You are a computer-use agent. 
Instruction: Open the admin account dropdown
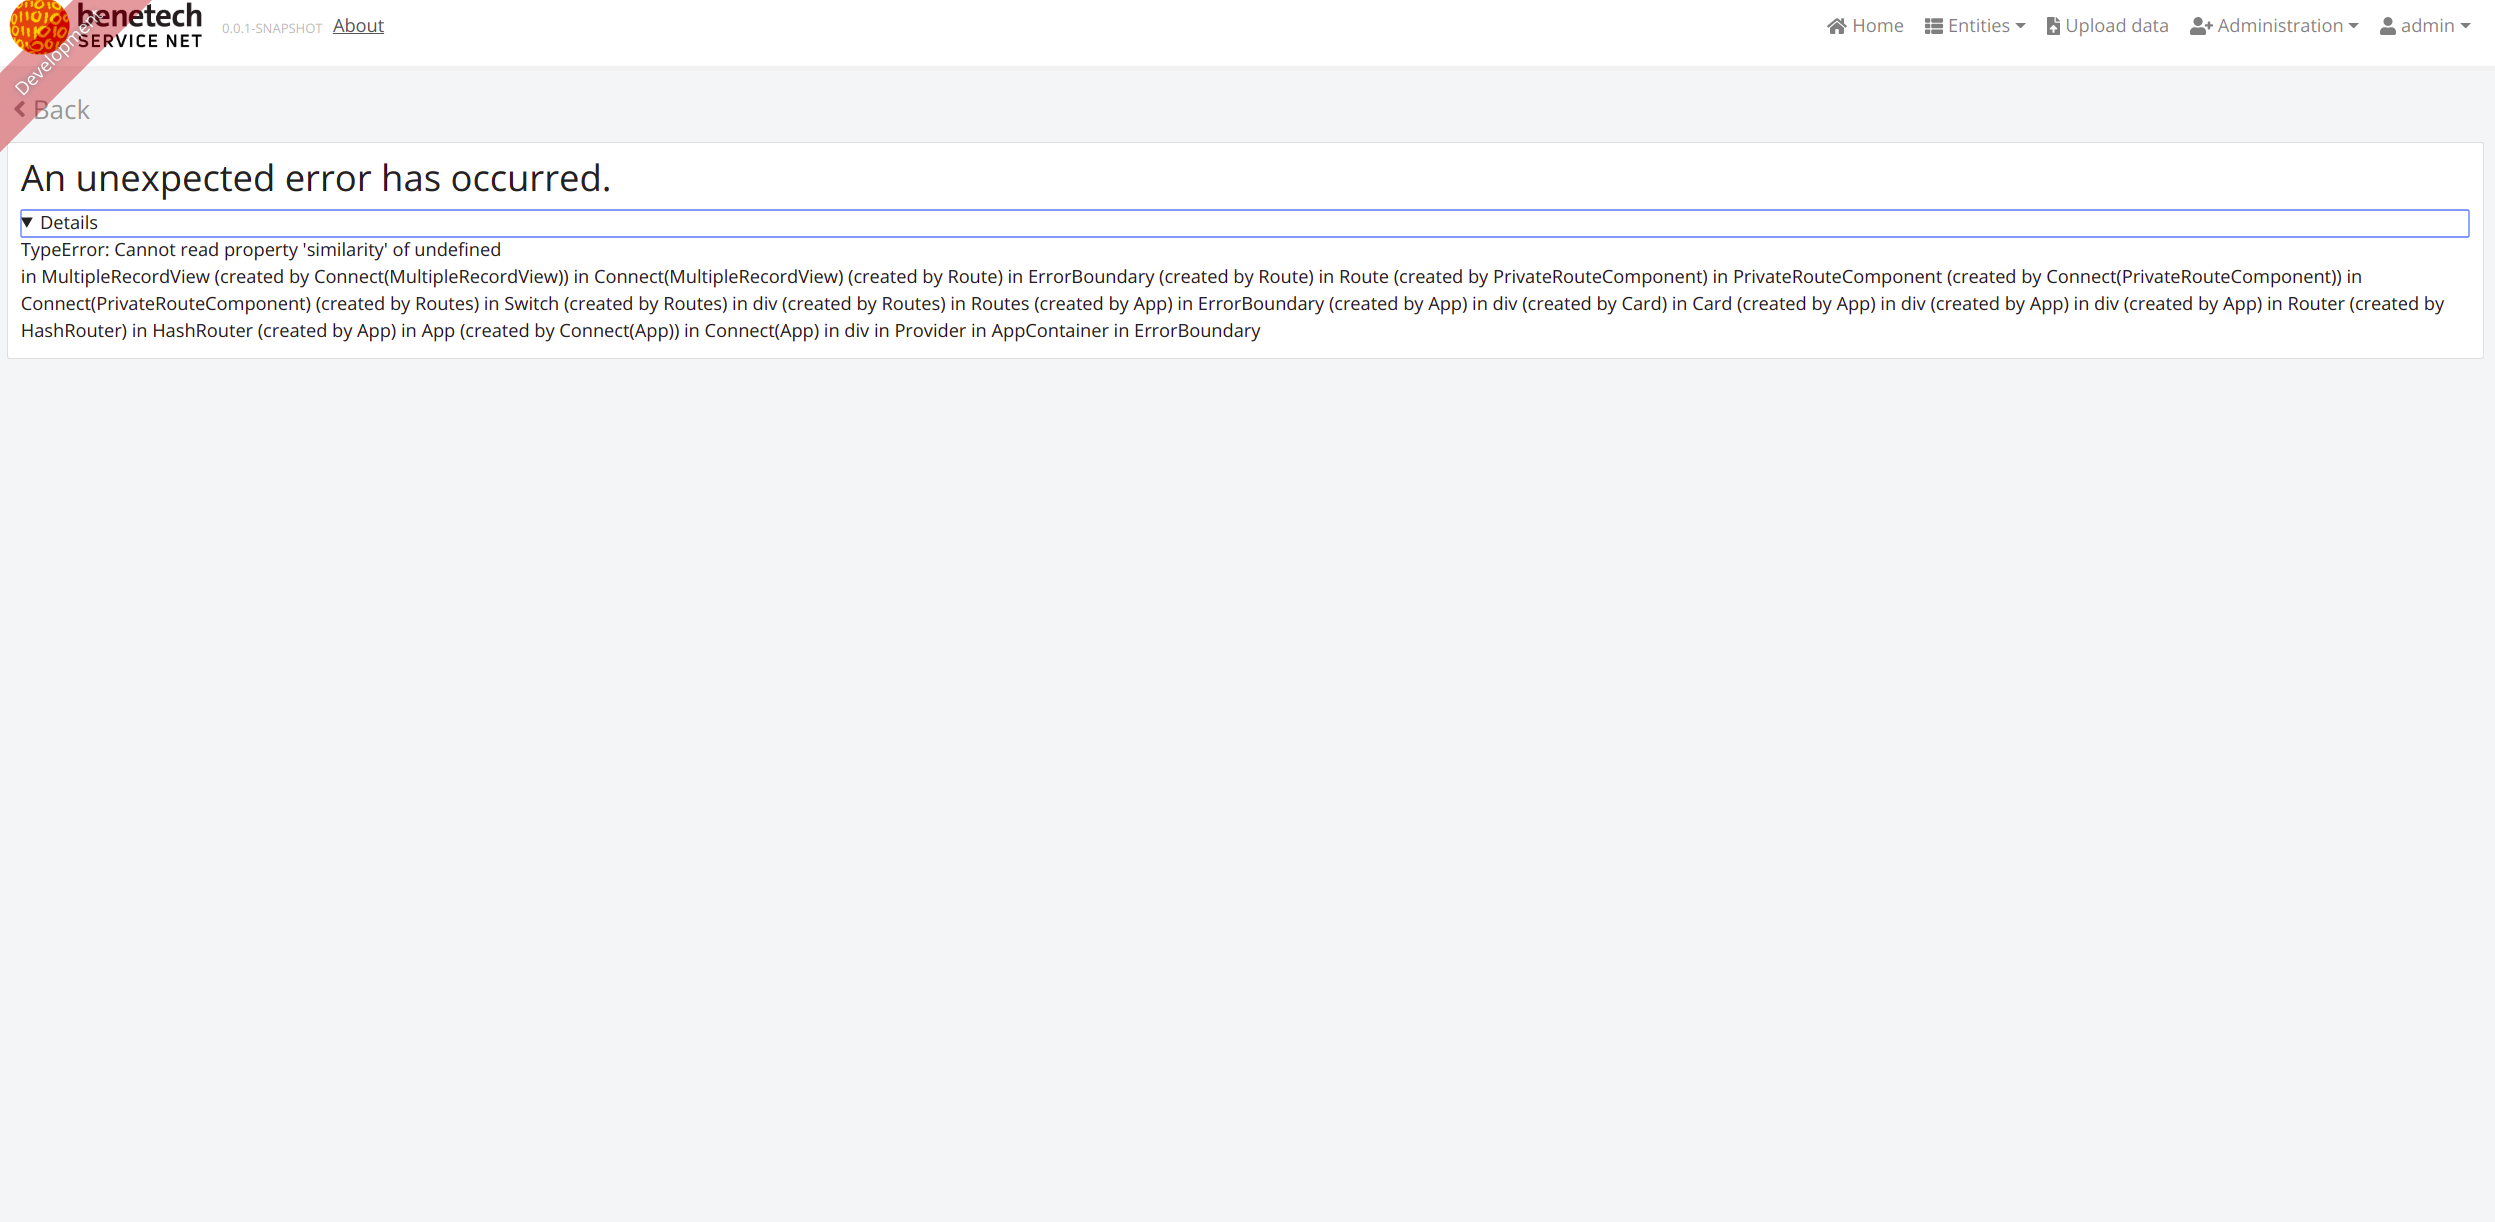(2428, 24)
